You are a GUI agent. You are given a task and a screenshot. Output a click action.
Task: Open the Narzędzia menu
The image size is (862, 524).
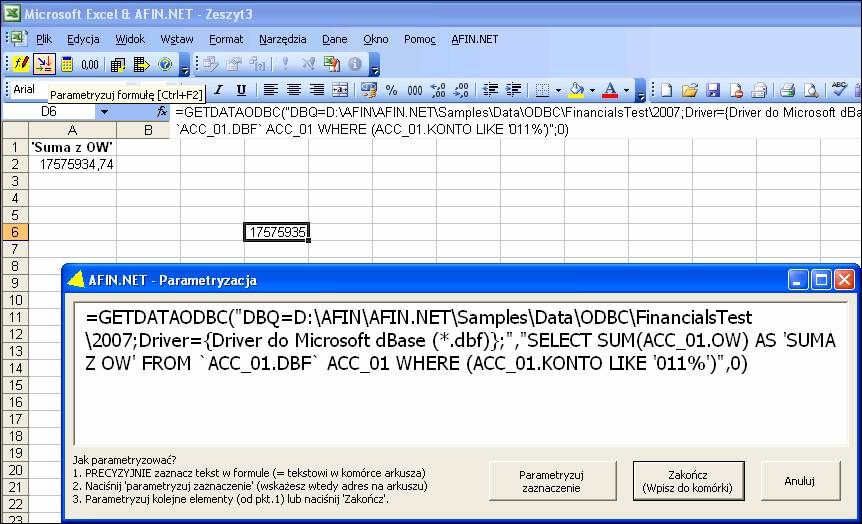(283, 40)
